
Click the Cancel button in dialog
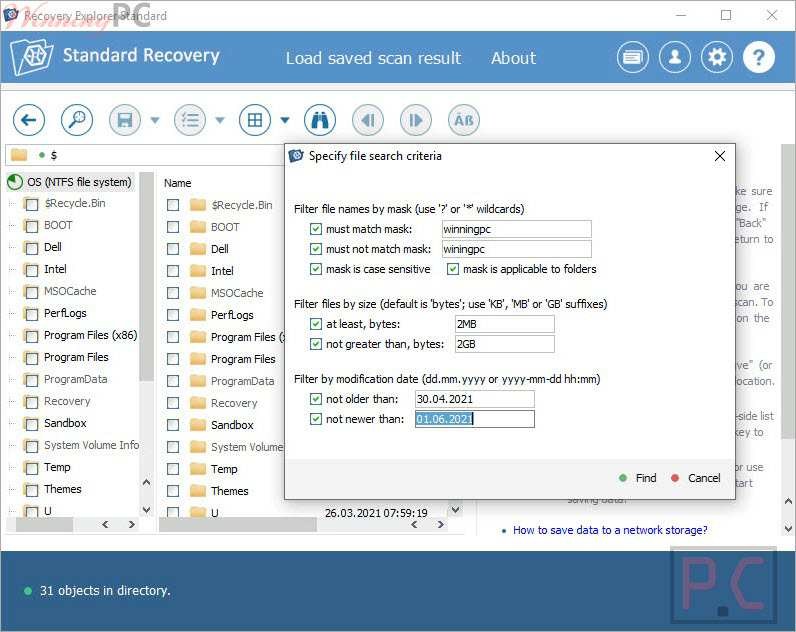click(696, 478)
